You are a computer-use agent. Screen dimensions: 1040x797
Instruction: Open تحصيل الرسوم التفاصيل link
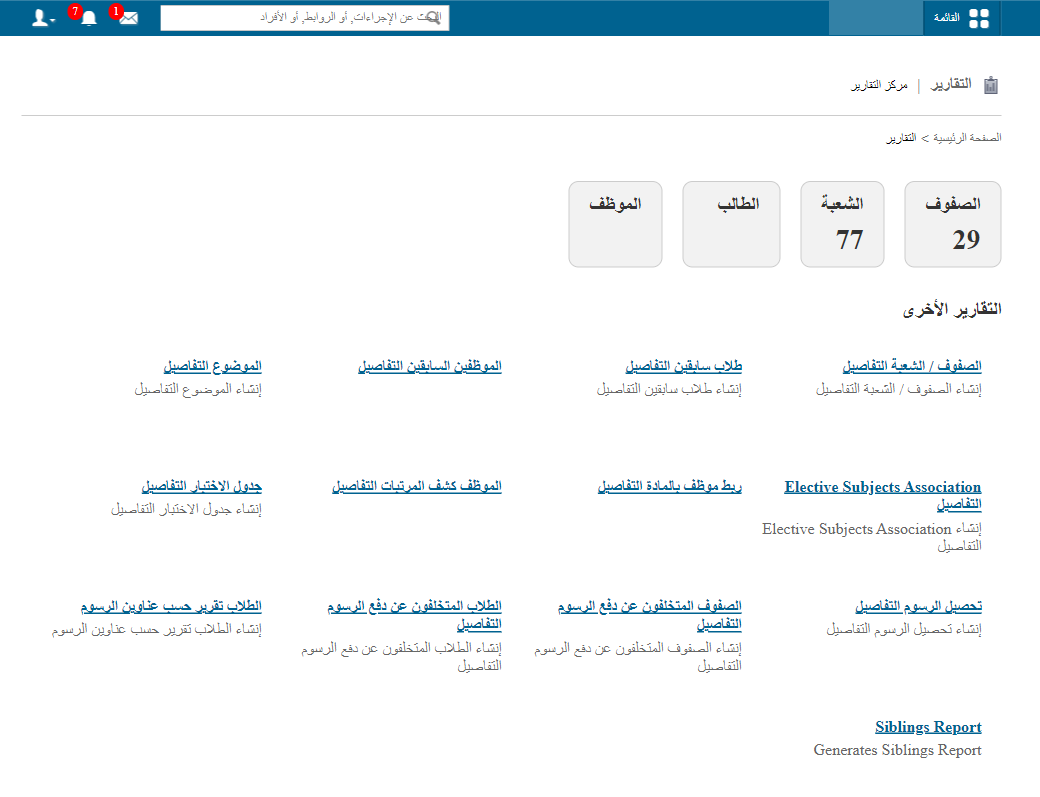(x=918, y=606)
